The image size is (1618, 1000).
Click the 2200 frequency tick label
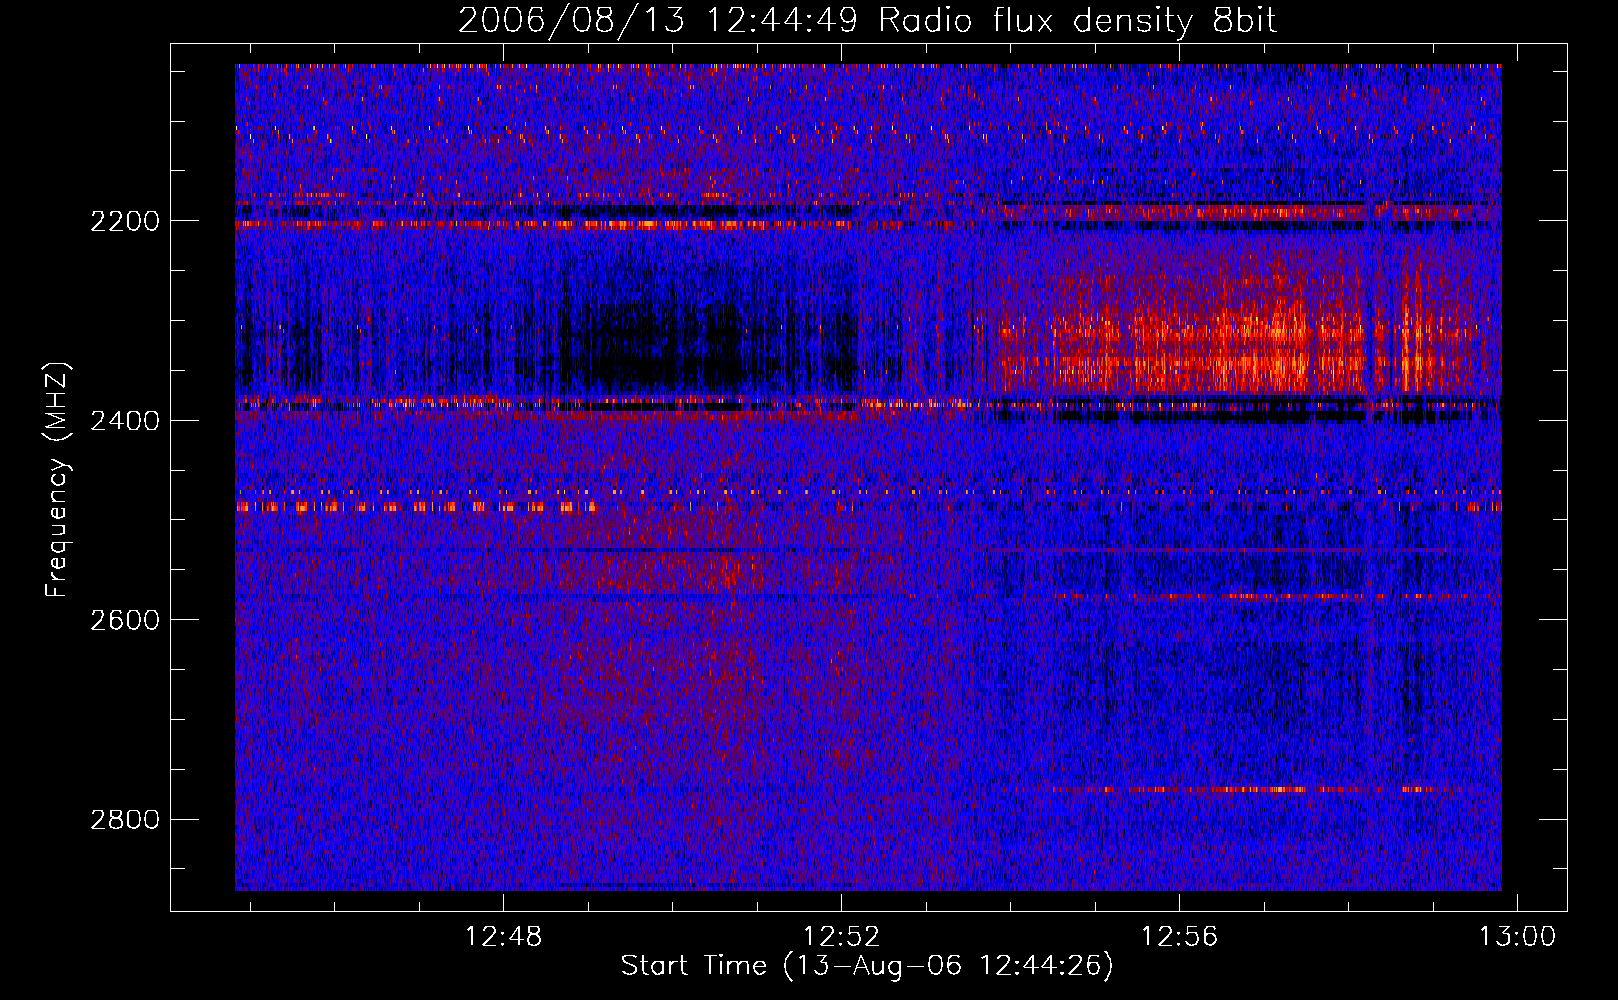pyautogui.click(x=125, y=221)
